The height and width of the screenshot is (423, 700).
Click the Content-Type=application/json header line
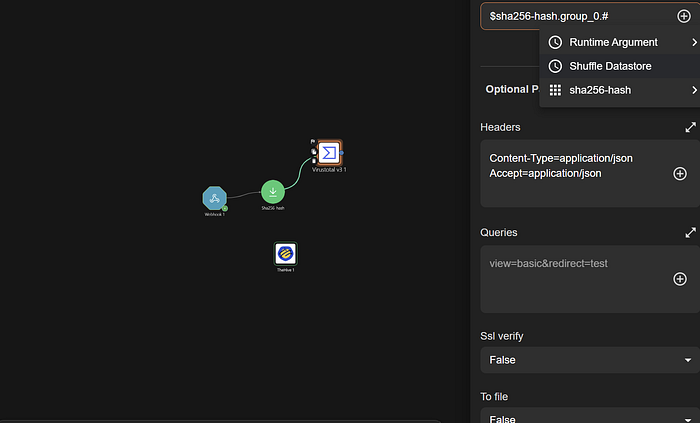pos(561,158)
